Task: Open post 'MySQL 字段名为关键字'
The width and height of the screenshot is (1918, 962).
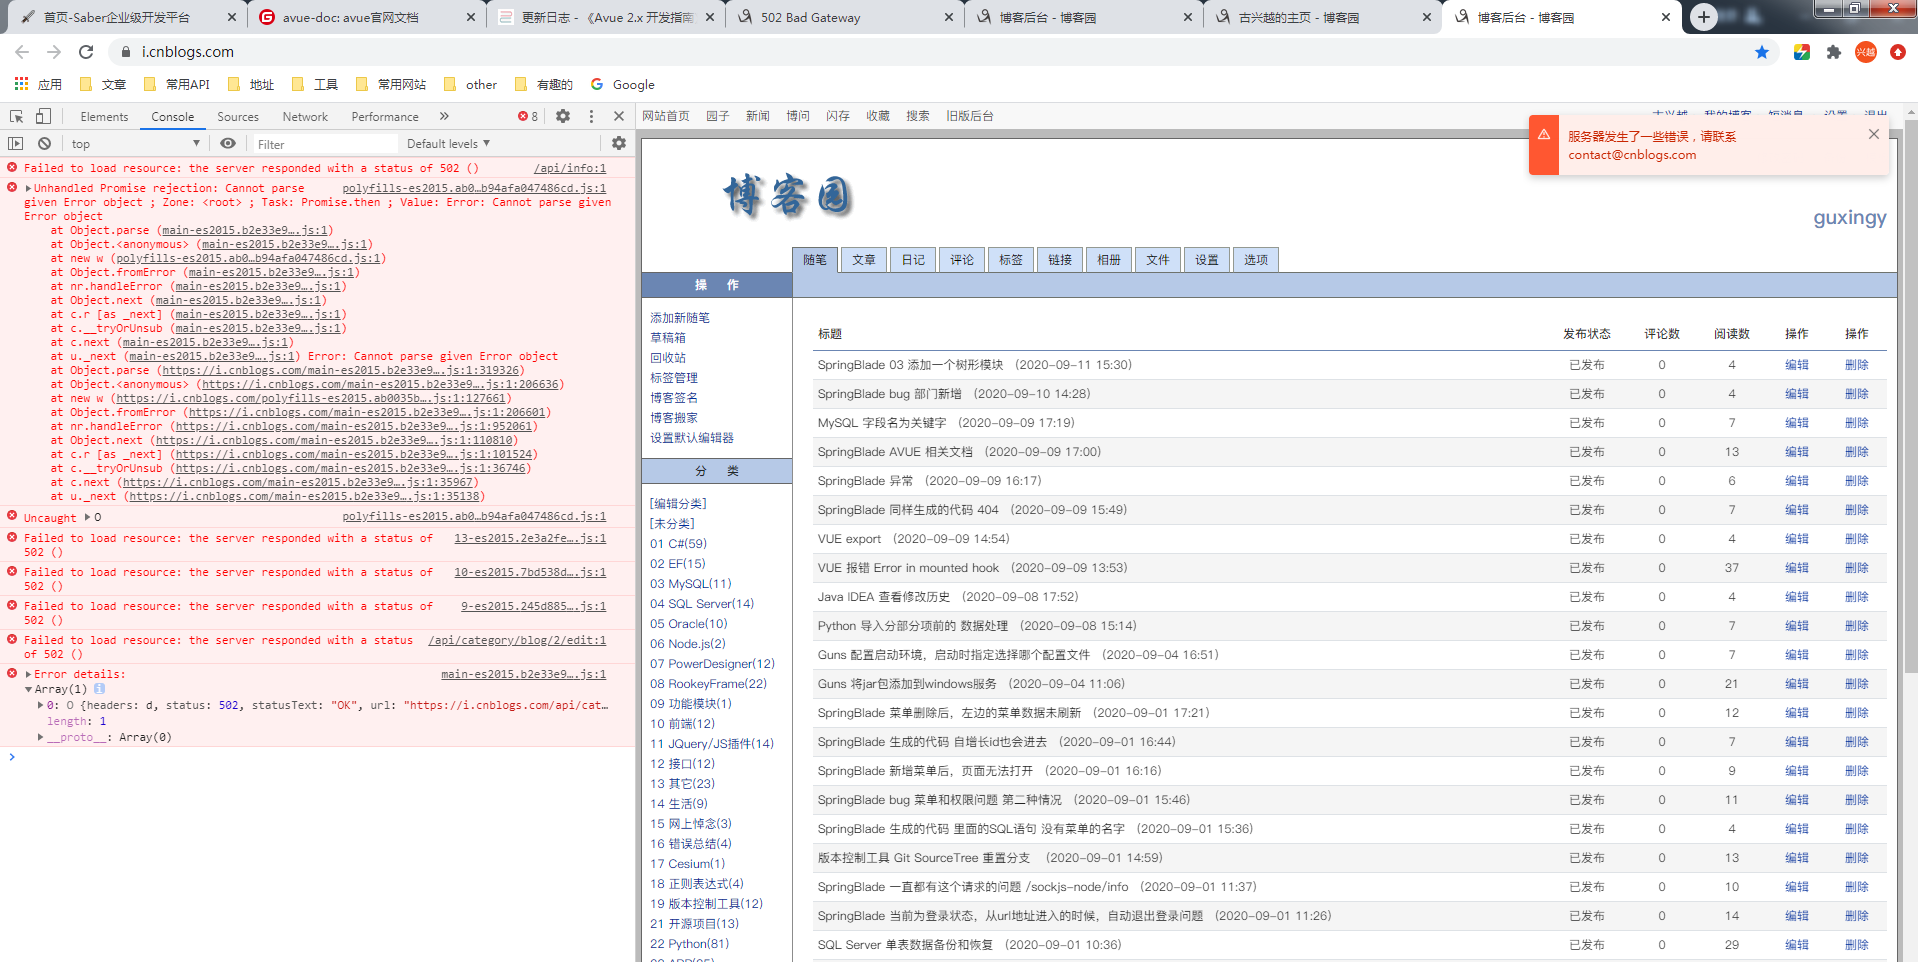Action: (x=882, y=423)
